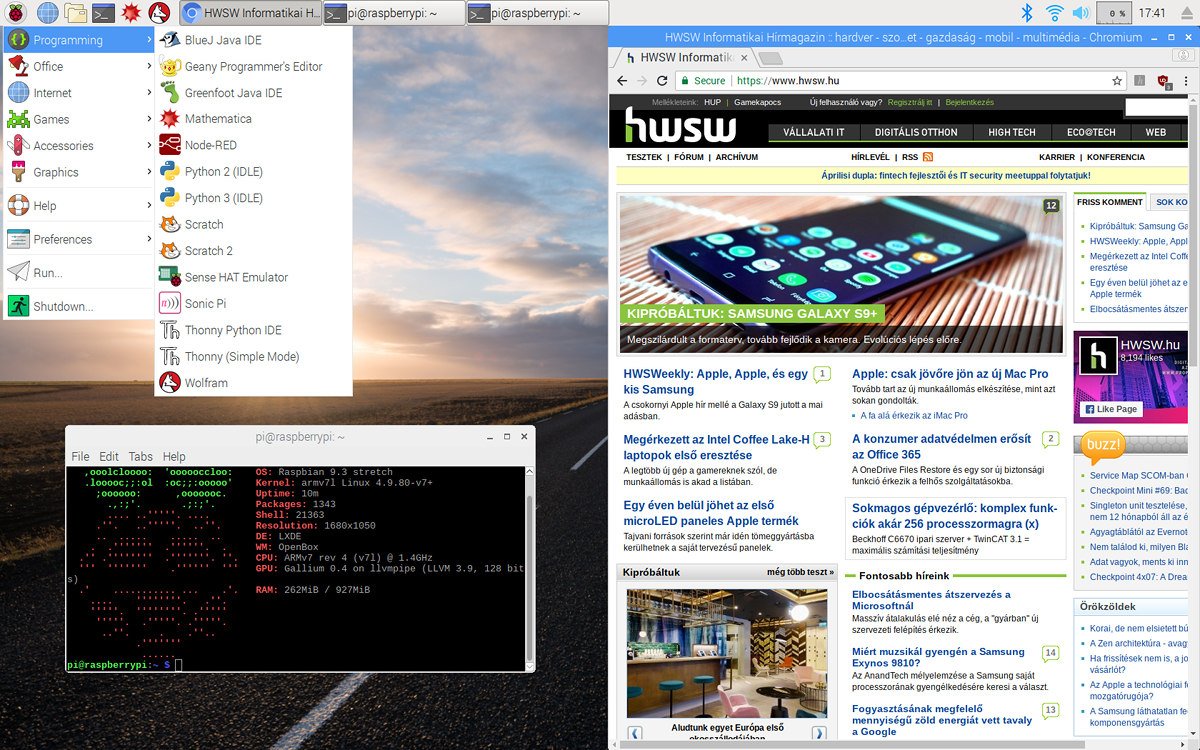Open the 'Apple: csak jövőre jön az új Mac Pro' article
Image resolution: width=1200 pixels, height=750 pixels.
tap(950, 374)
